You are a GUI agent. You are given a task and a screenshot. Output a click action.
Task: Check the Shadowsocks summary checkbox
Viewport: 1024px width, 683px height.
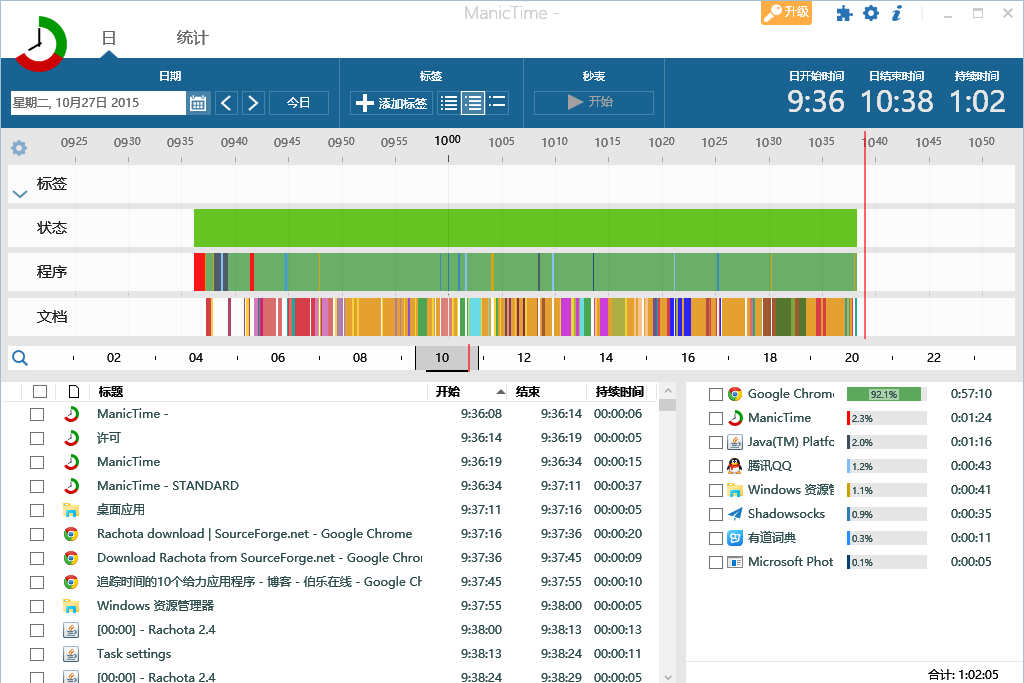click(x=716, y=515)
